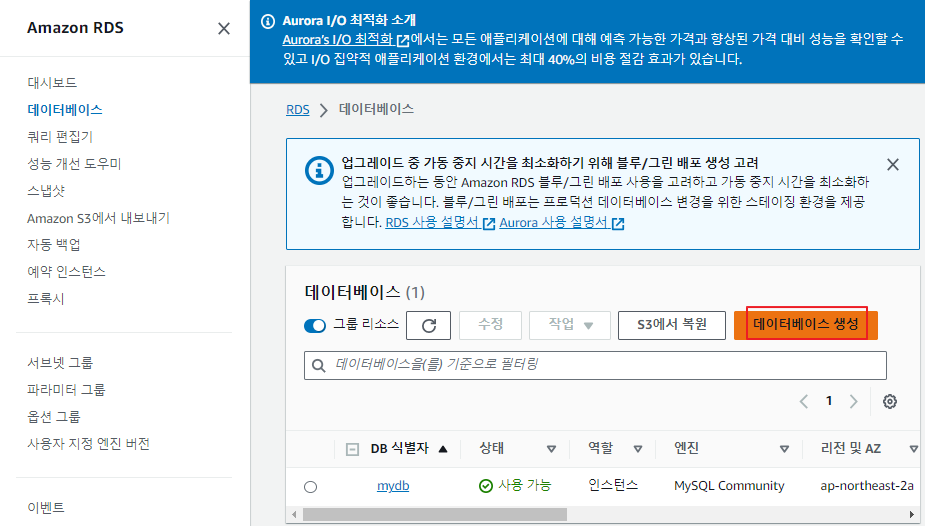Screen dimensions: 925x526
Task: Open the mydb database link
Action: coord(393,486)
